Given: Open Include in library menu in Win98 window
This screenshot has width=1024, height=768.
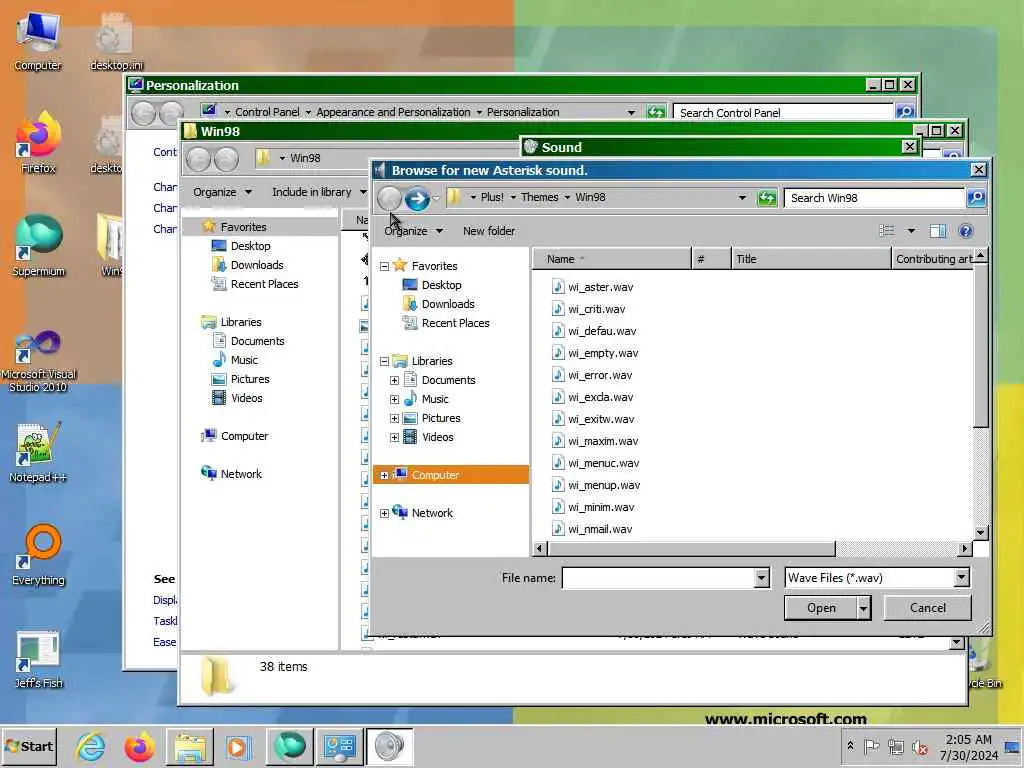Looking at the screenshot, I should point(319,192).
